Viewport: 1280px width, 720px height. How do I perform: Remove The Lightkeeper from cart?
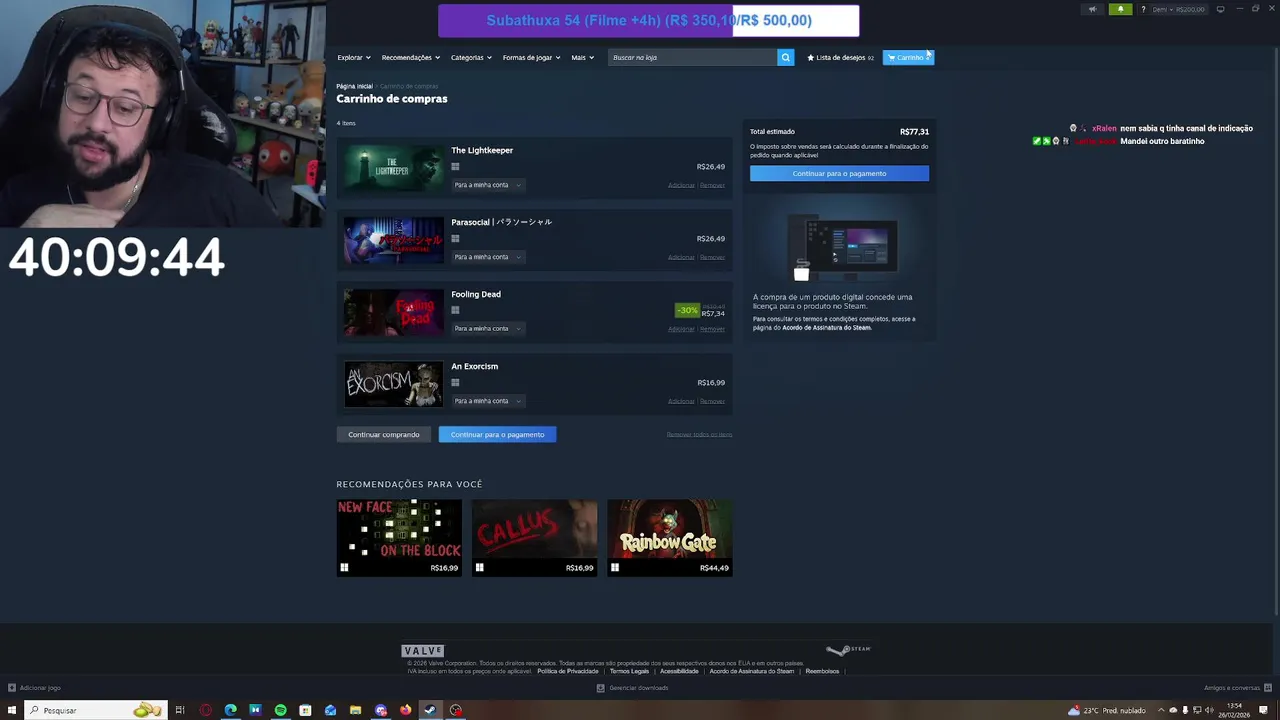pos(712,185)
